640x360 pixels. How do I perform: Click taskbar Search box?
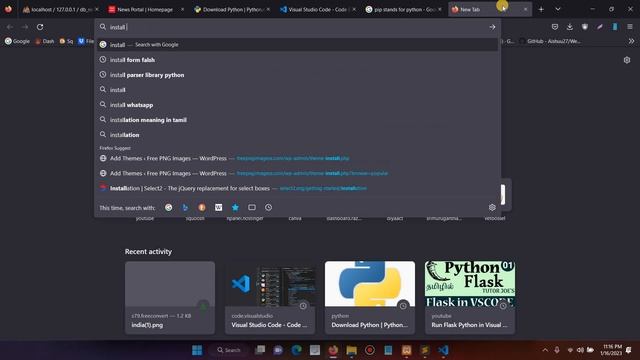pyautogui.click(x=229, y=350)
